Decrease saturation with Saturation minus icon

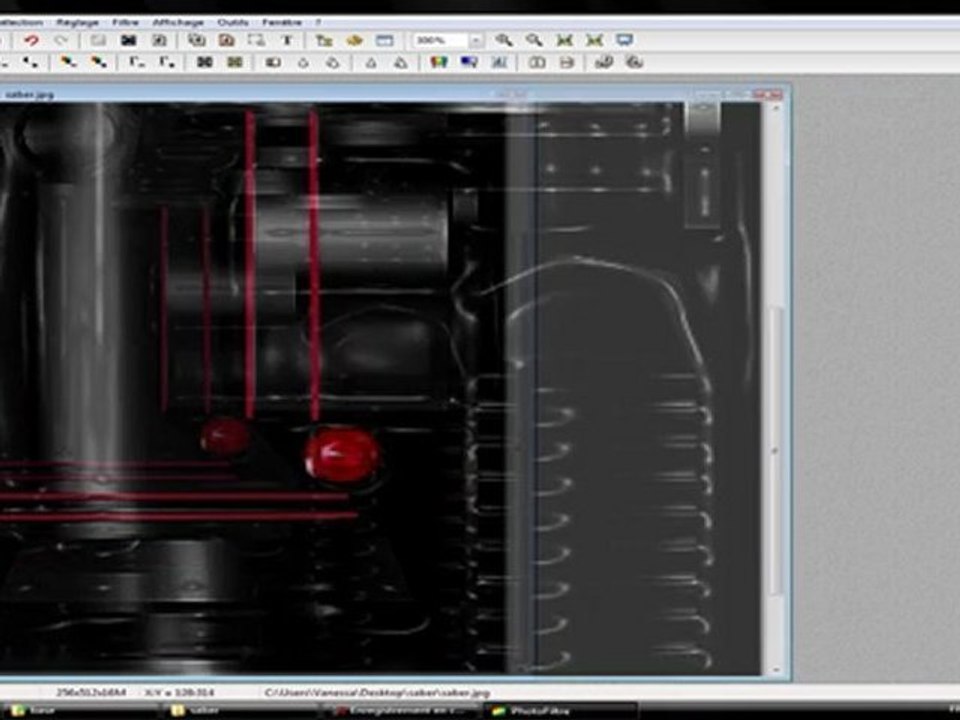click(x=68, y=62)
